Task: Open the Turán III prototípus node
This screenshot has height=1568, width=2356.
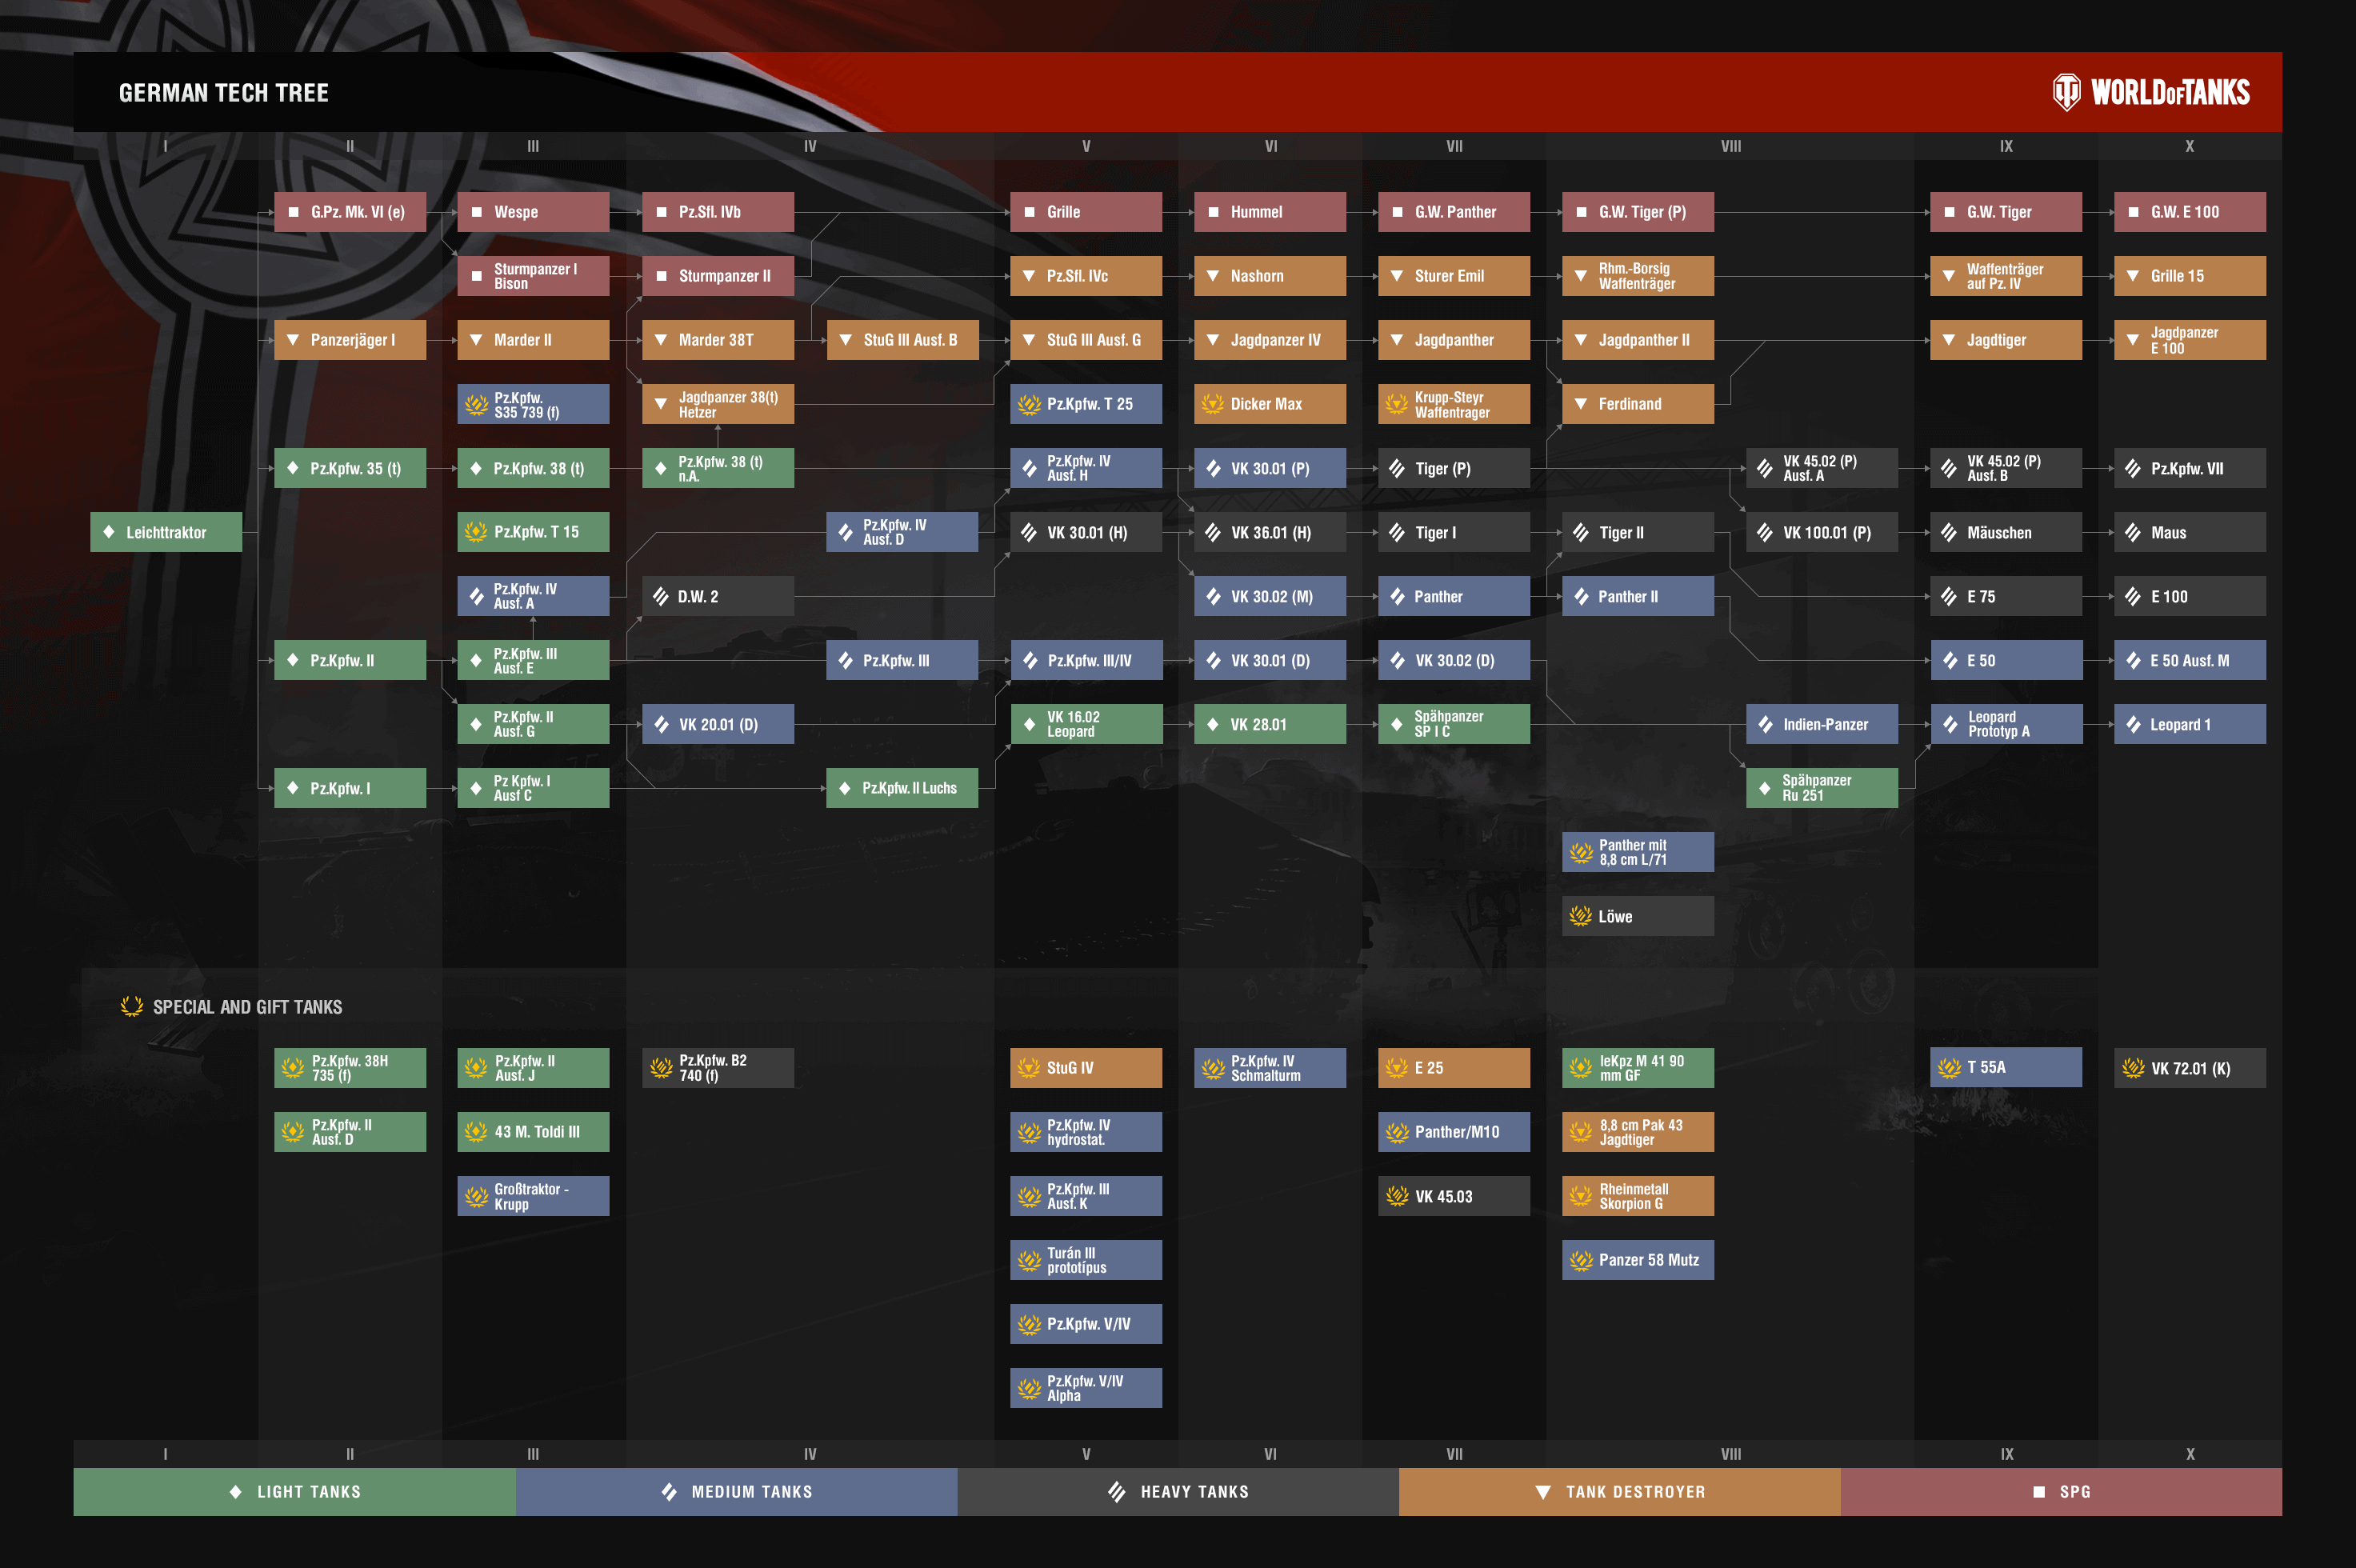Action: (x=1086, y=1260)
